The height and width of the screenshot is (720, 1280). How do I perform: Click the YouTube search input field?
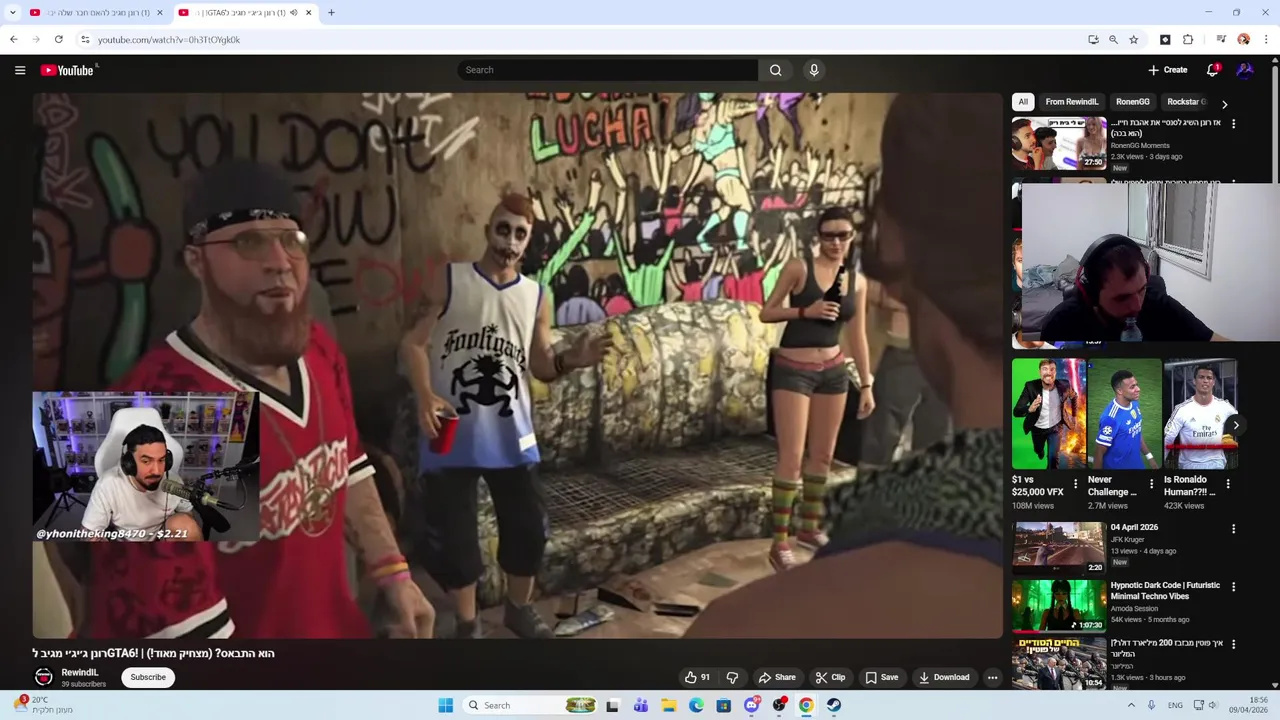point(608,70)
